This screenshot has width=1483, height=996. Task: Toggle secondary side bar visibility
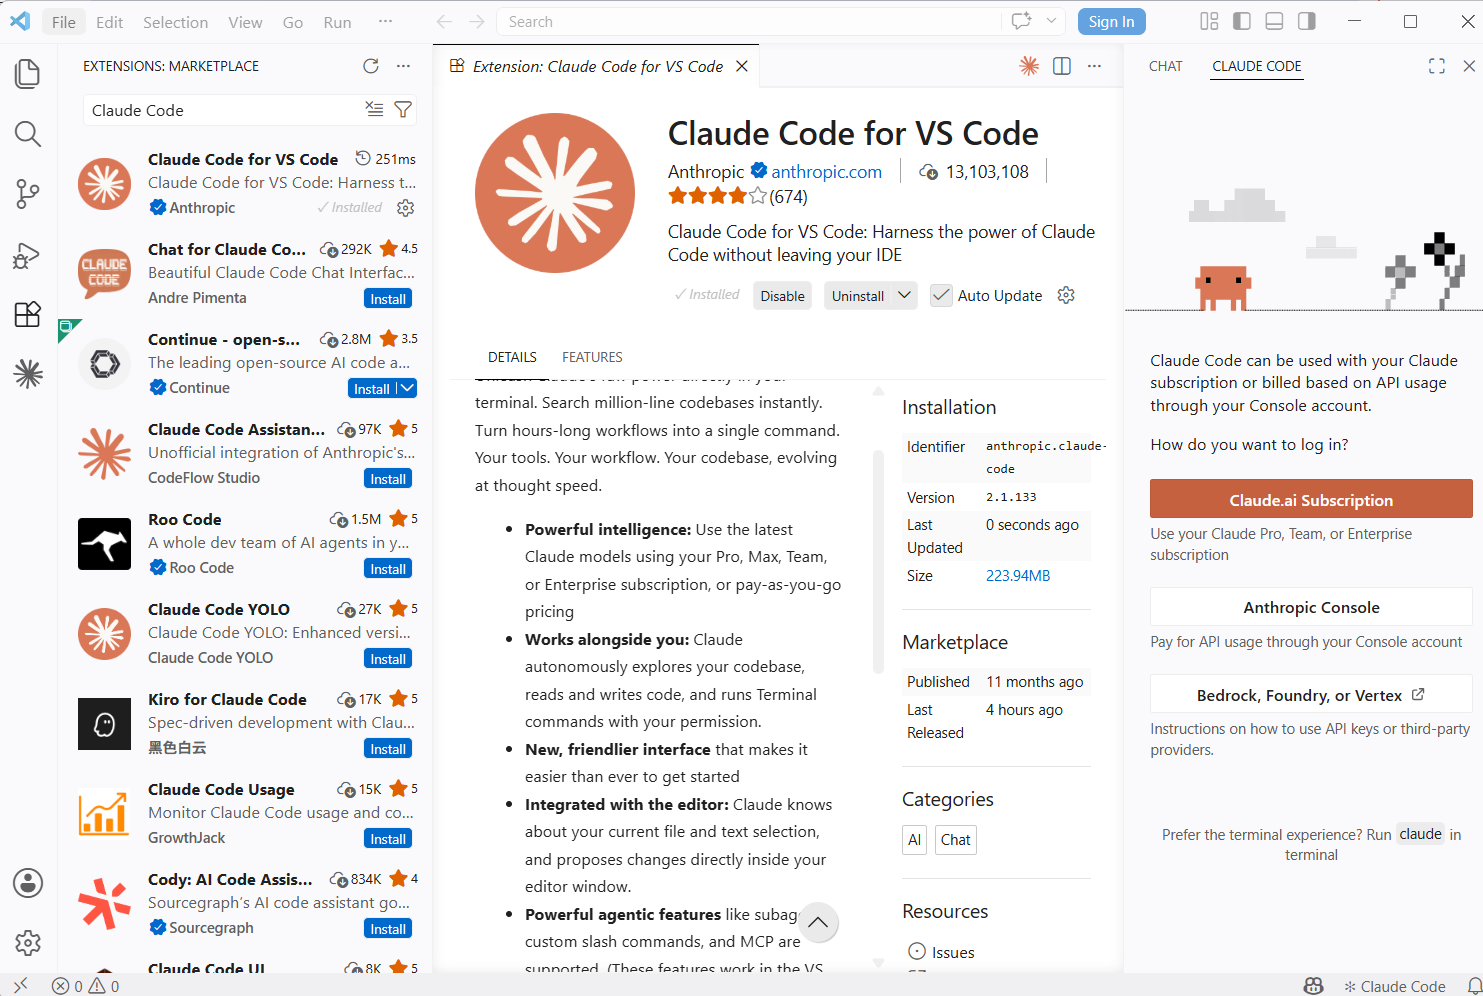(x=1306, y=21)
